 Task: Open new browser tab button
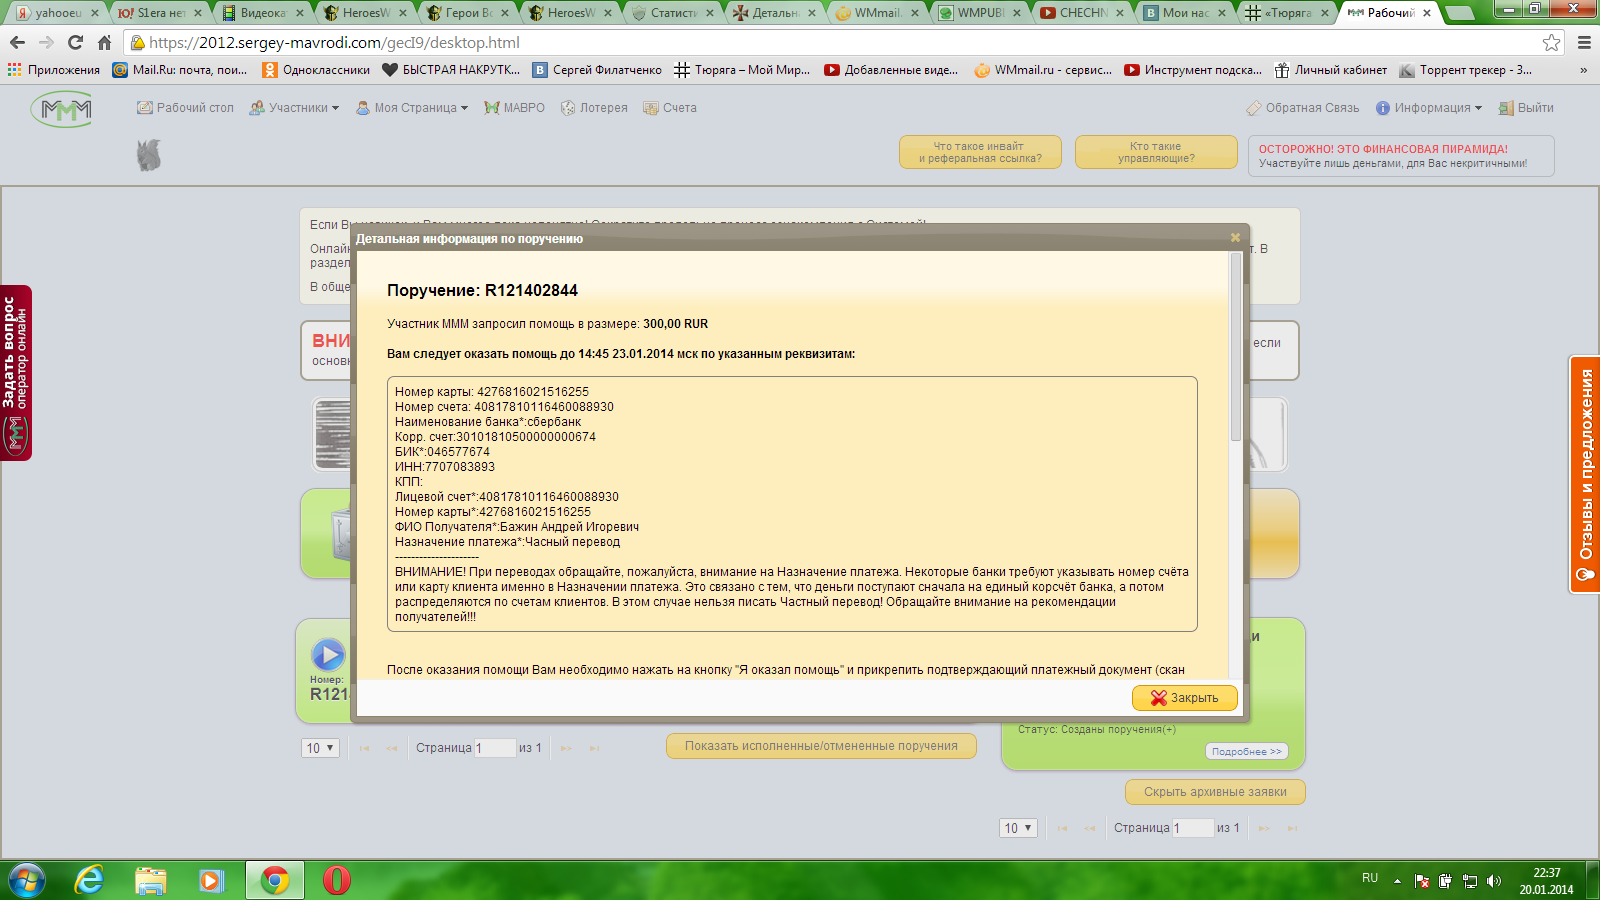click(x=1460, y=13)
